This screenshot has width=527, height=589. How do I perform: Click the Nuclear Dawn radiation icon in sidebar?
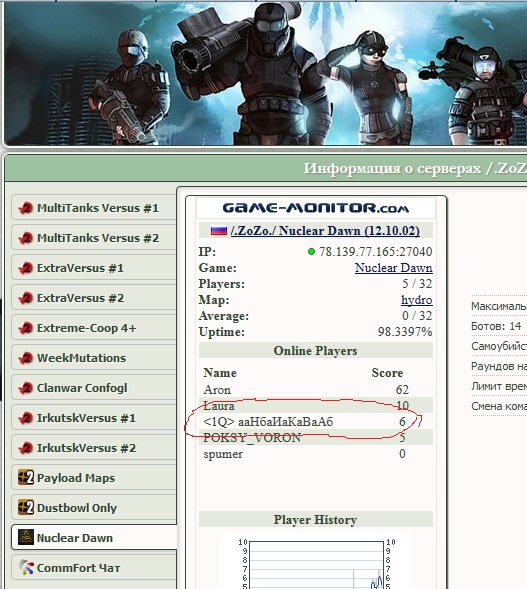(x=26, y=538)
